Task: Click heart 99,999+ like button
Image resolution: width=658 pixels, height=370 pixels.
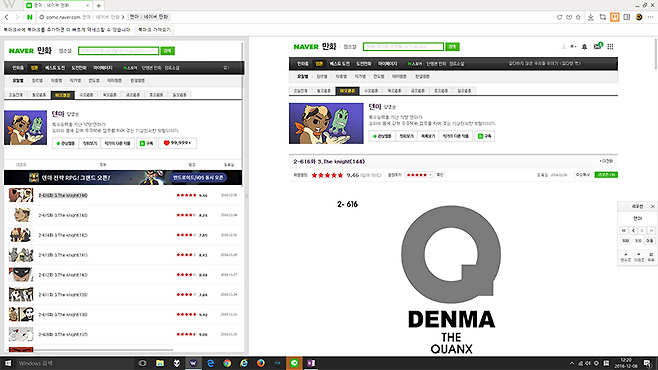Action: coord(177,143)
